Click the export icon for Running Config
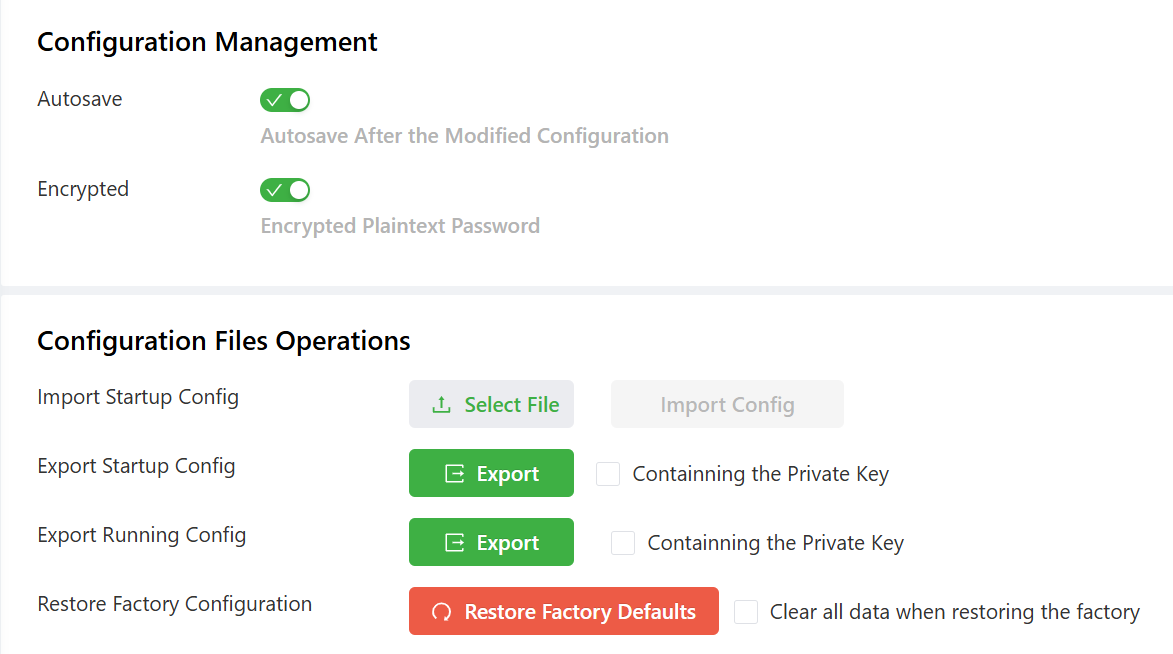 pyautogui.click(x=455, y=543)
